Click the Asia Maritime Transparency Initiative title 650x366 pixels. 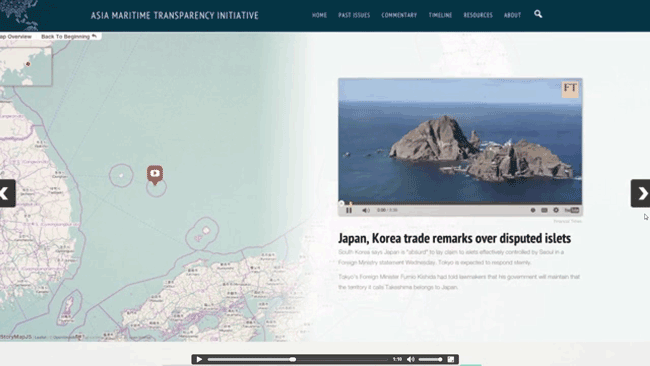(x=175, y=15)
